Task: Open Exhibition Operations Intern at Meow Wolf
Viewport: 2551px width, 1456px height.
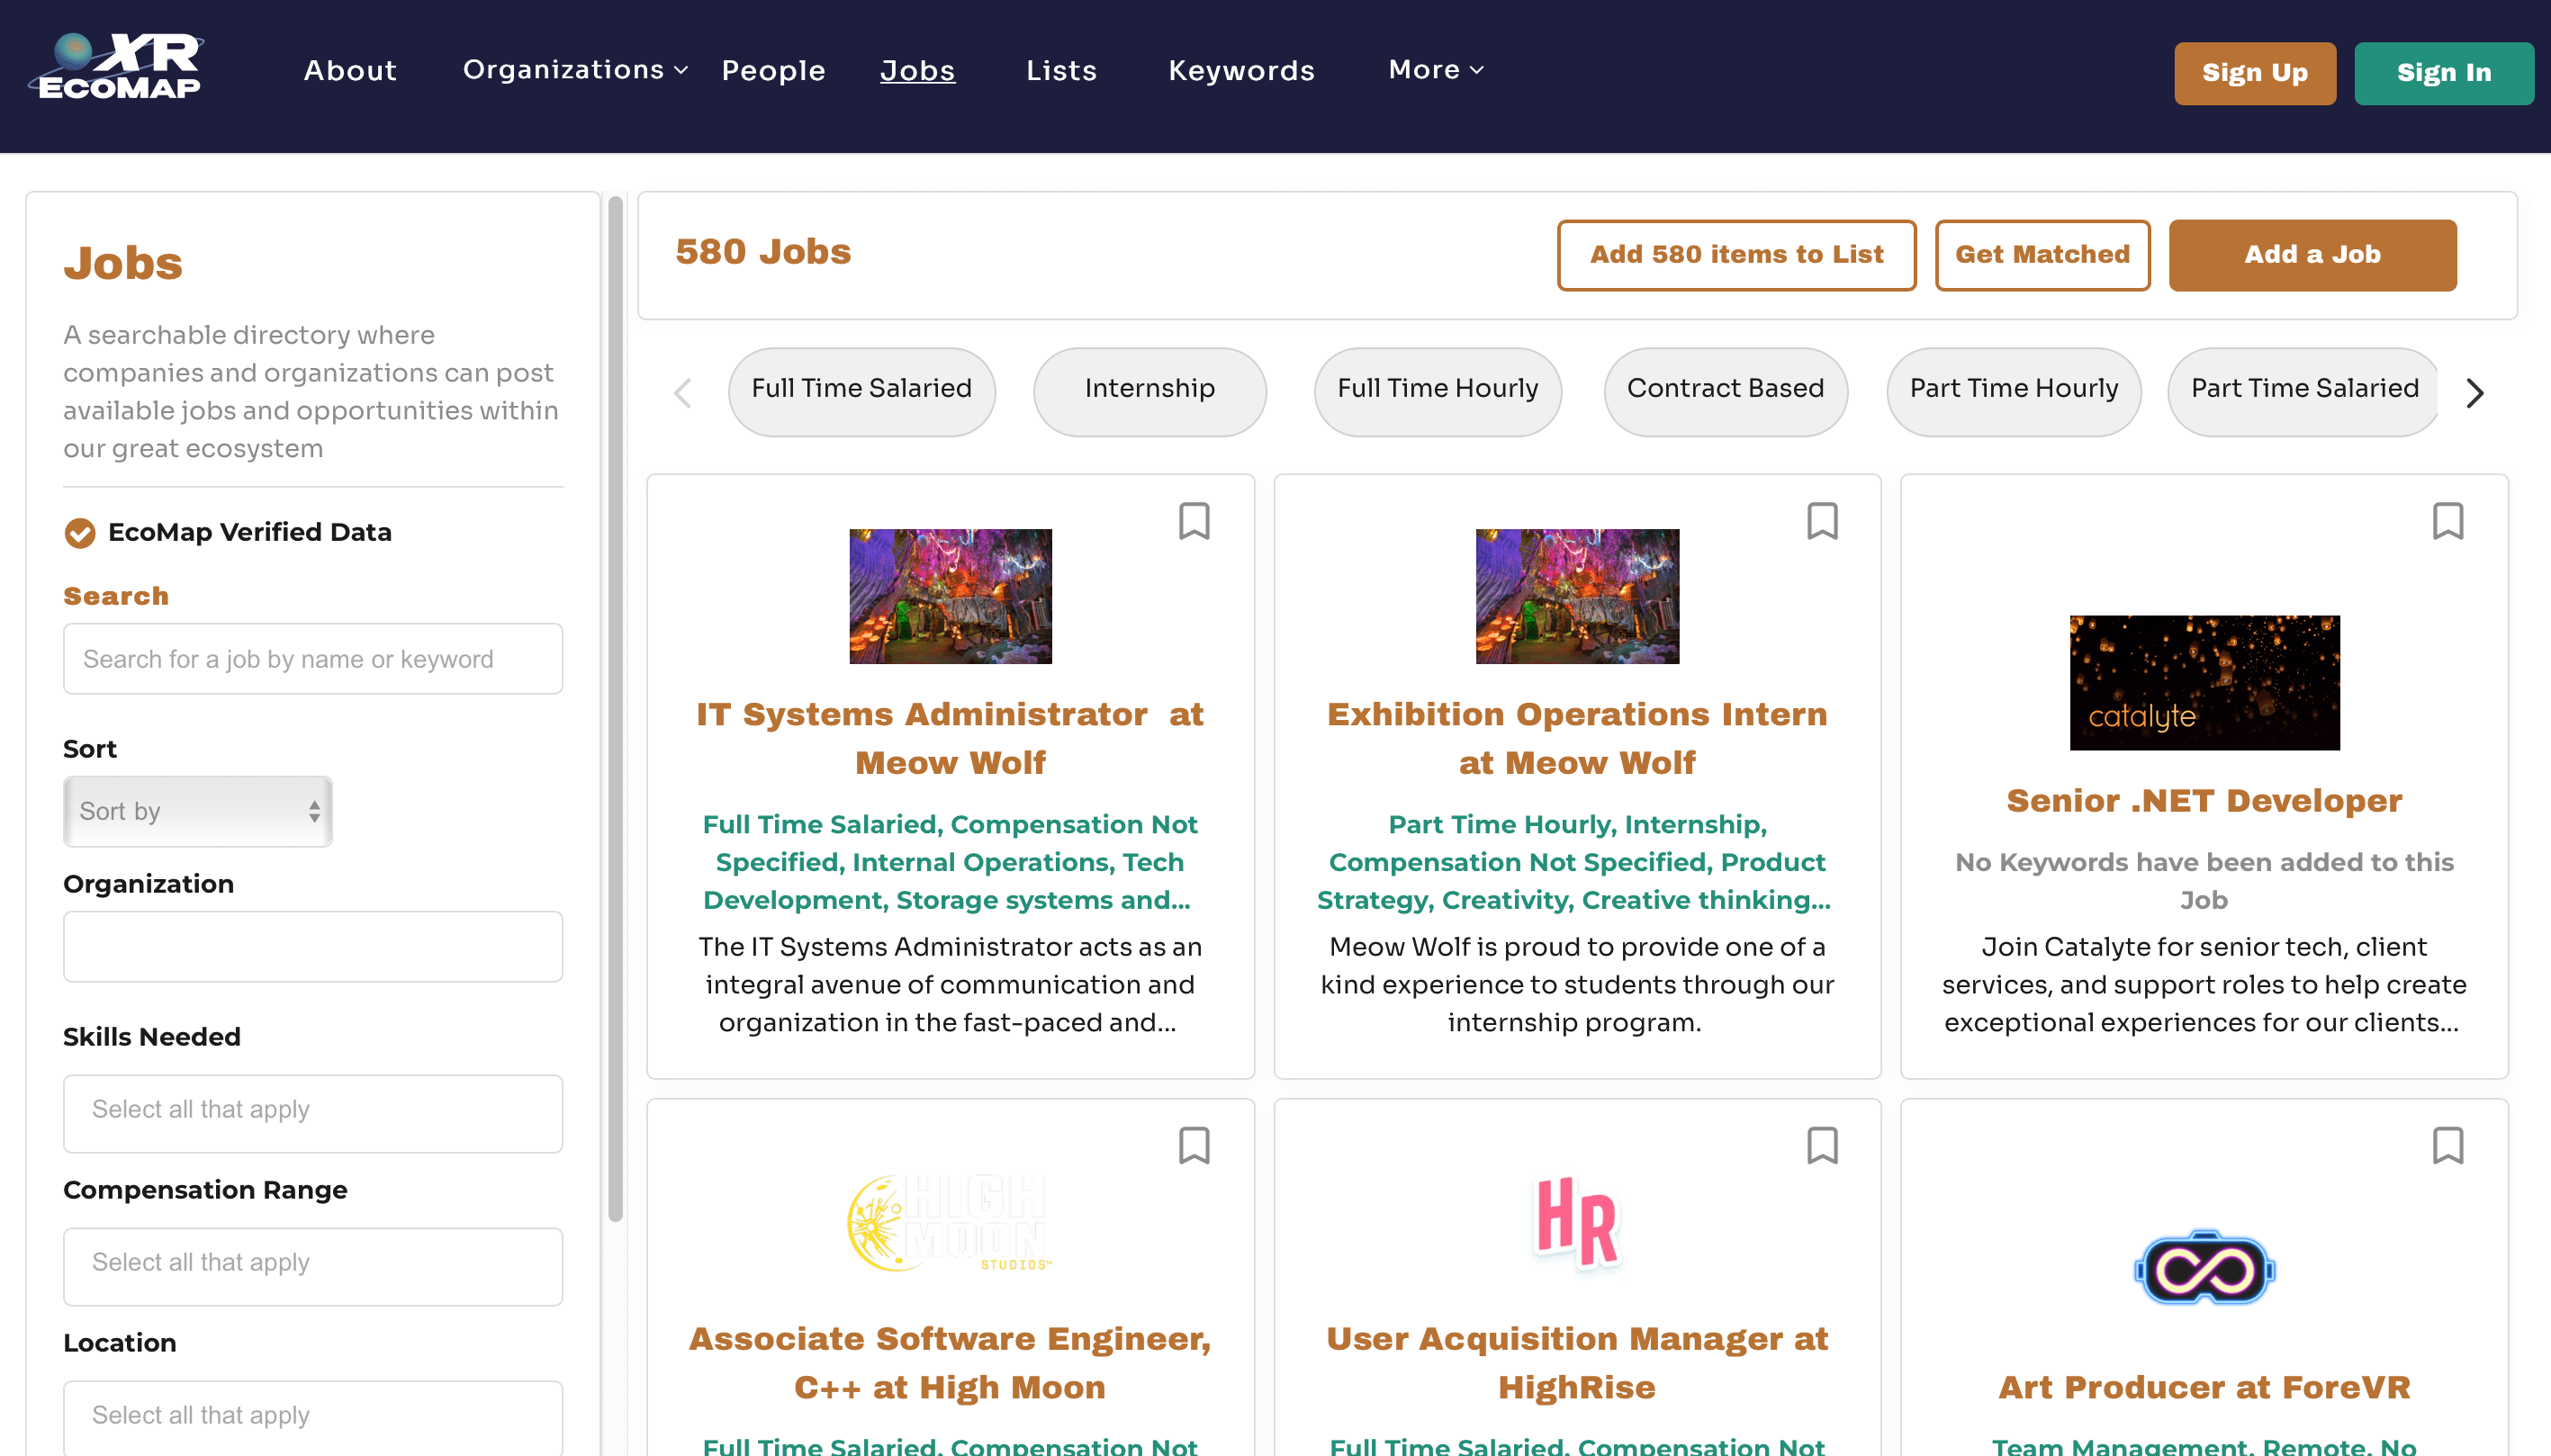Action: (1577, 738)
